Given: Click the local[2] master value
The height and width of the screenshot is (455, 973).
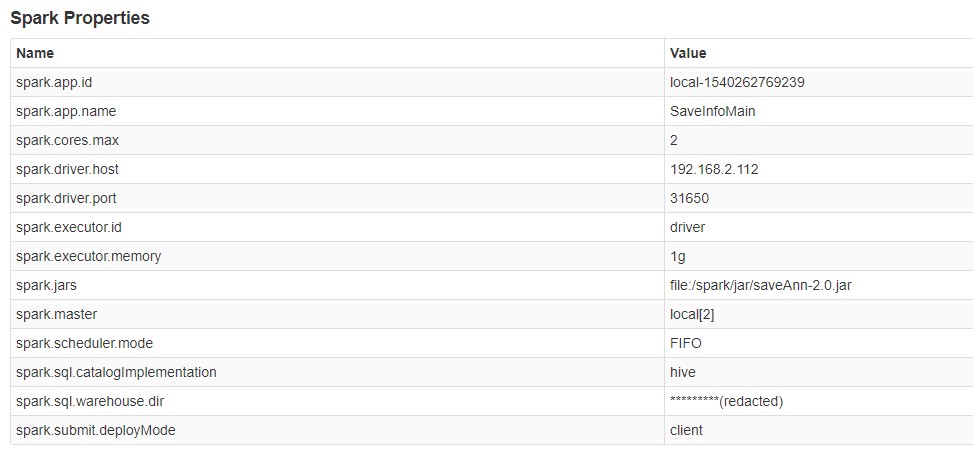Looking at the screenshot, I should [692, 315].
